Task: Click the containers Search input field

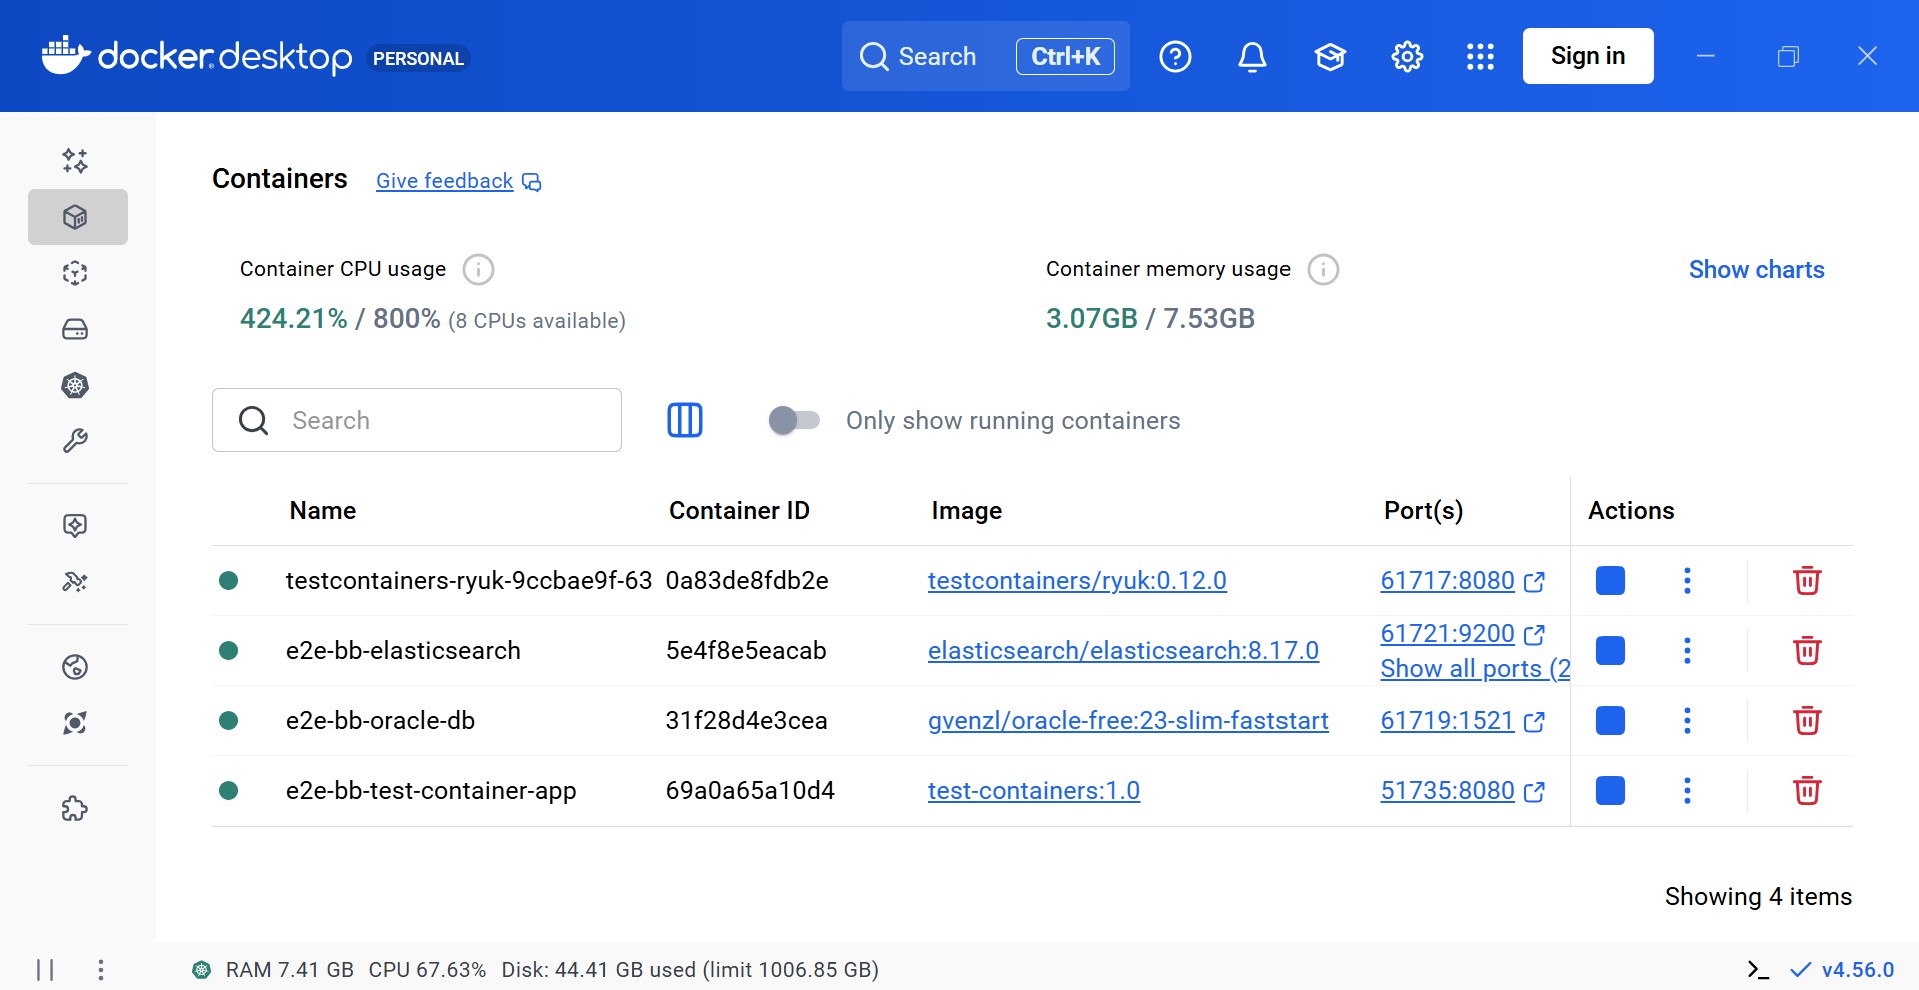Action: (417, 420)
